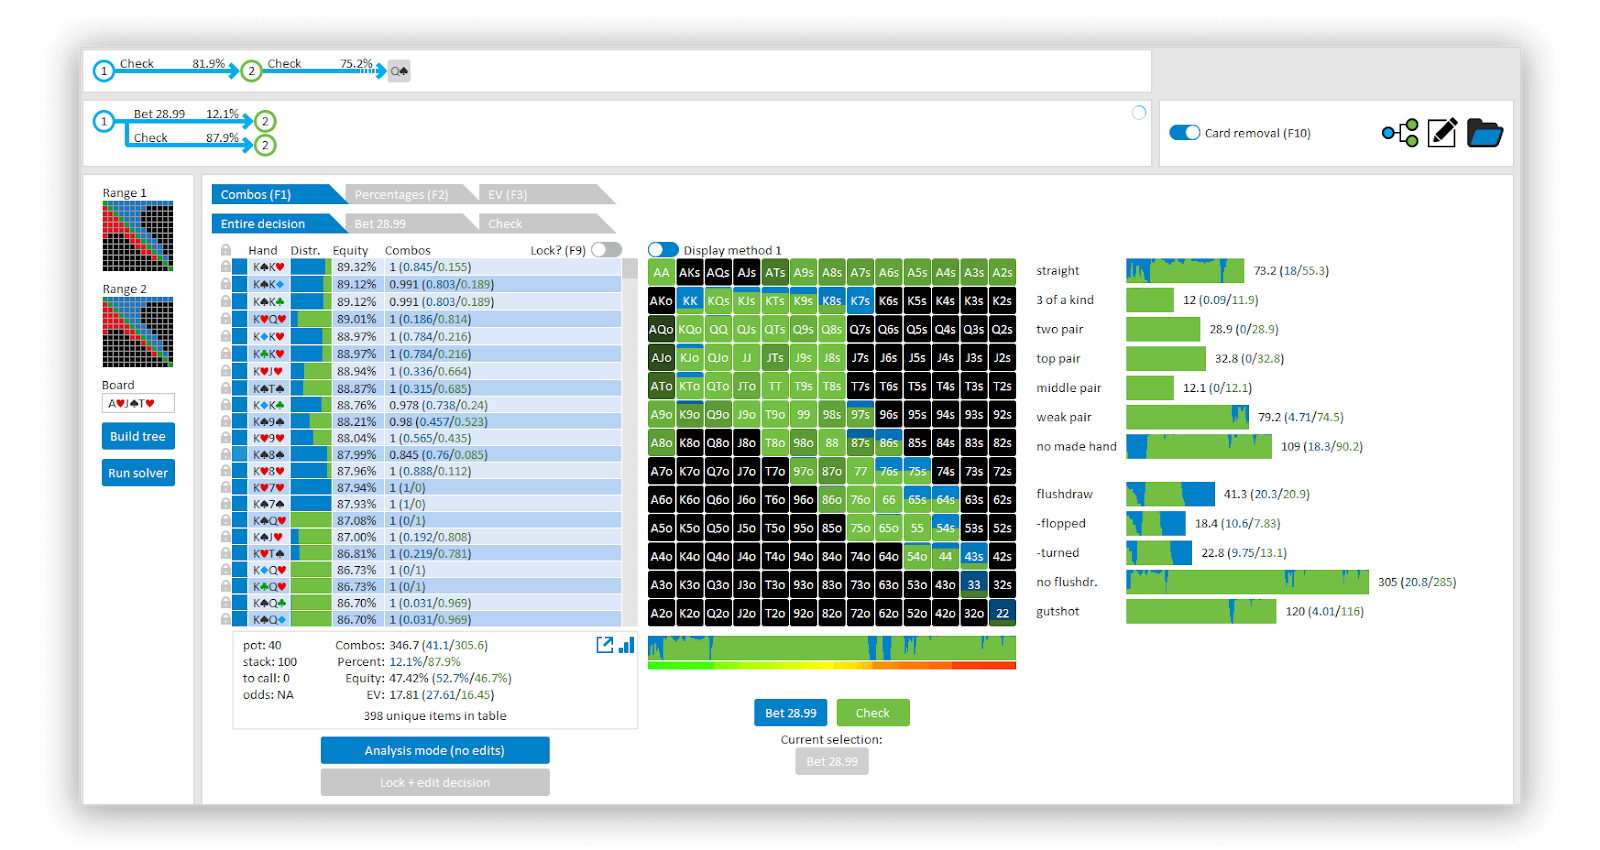Open Range 2 thumbnail grid
The height and width of the screenshot is (850, 1600).
point(138,332)
